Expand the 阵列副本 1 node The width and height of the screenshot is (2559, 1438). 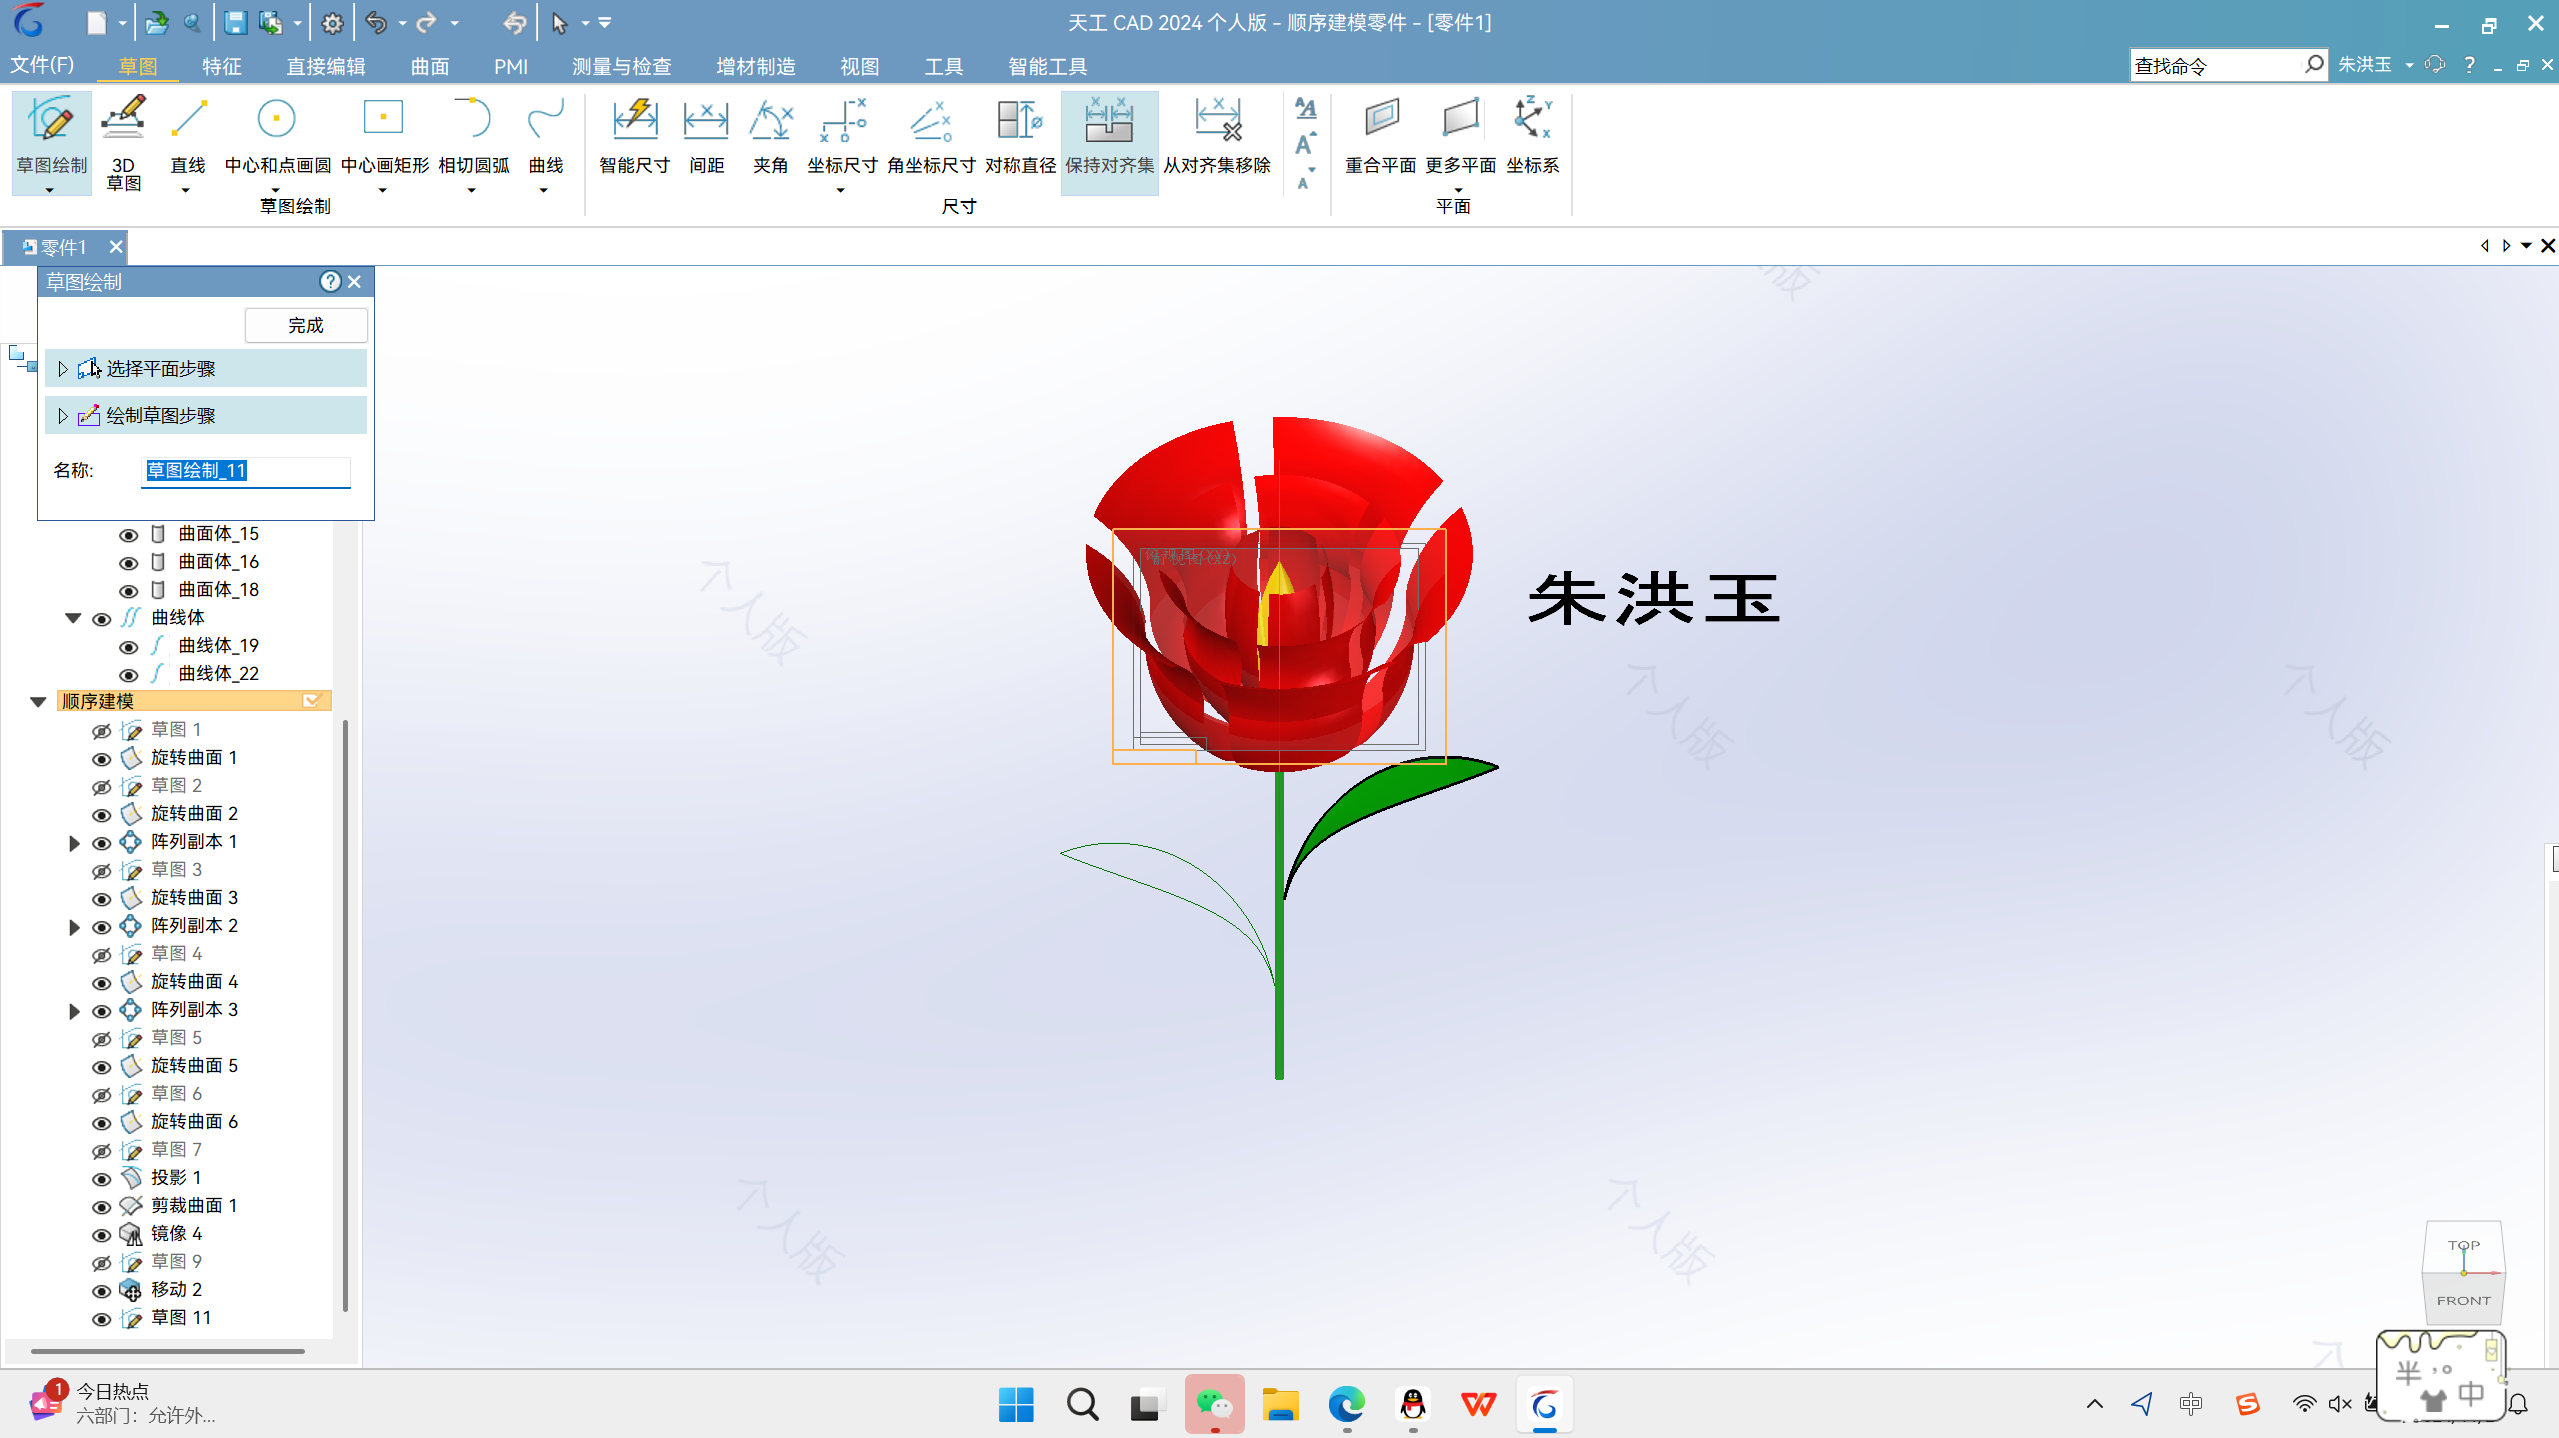click(73, 843)
